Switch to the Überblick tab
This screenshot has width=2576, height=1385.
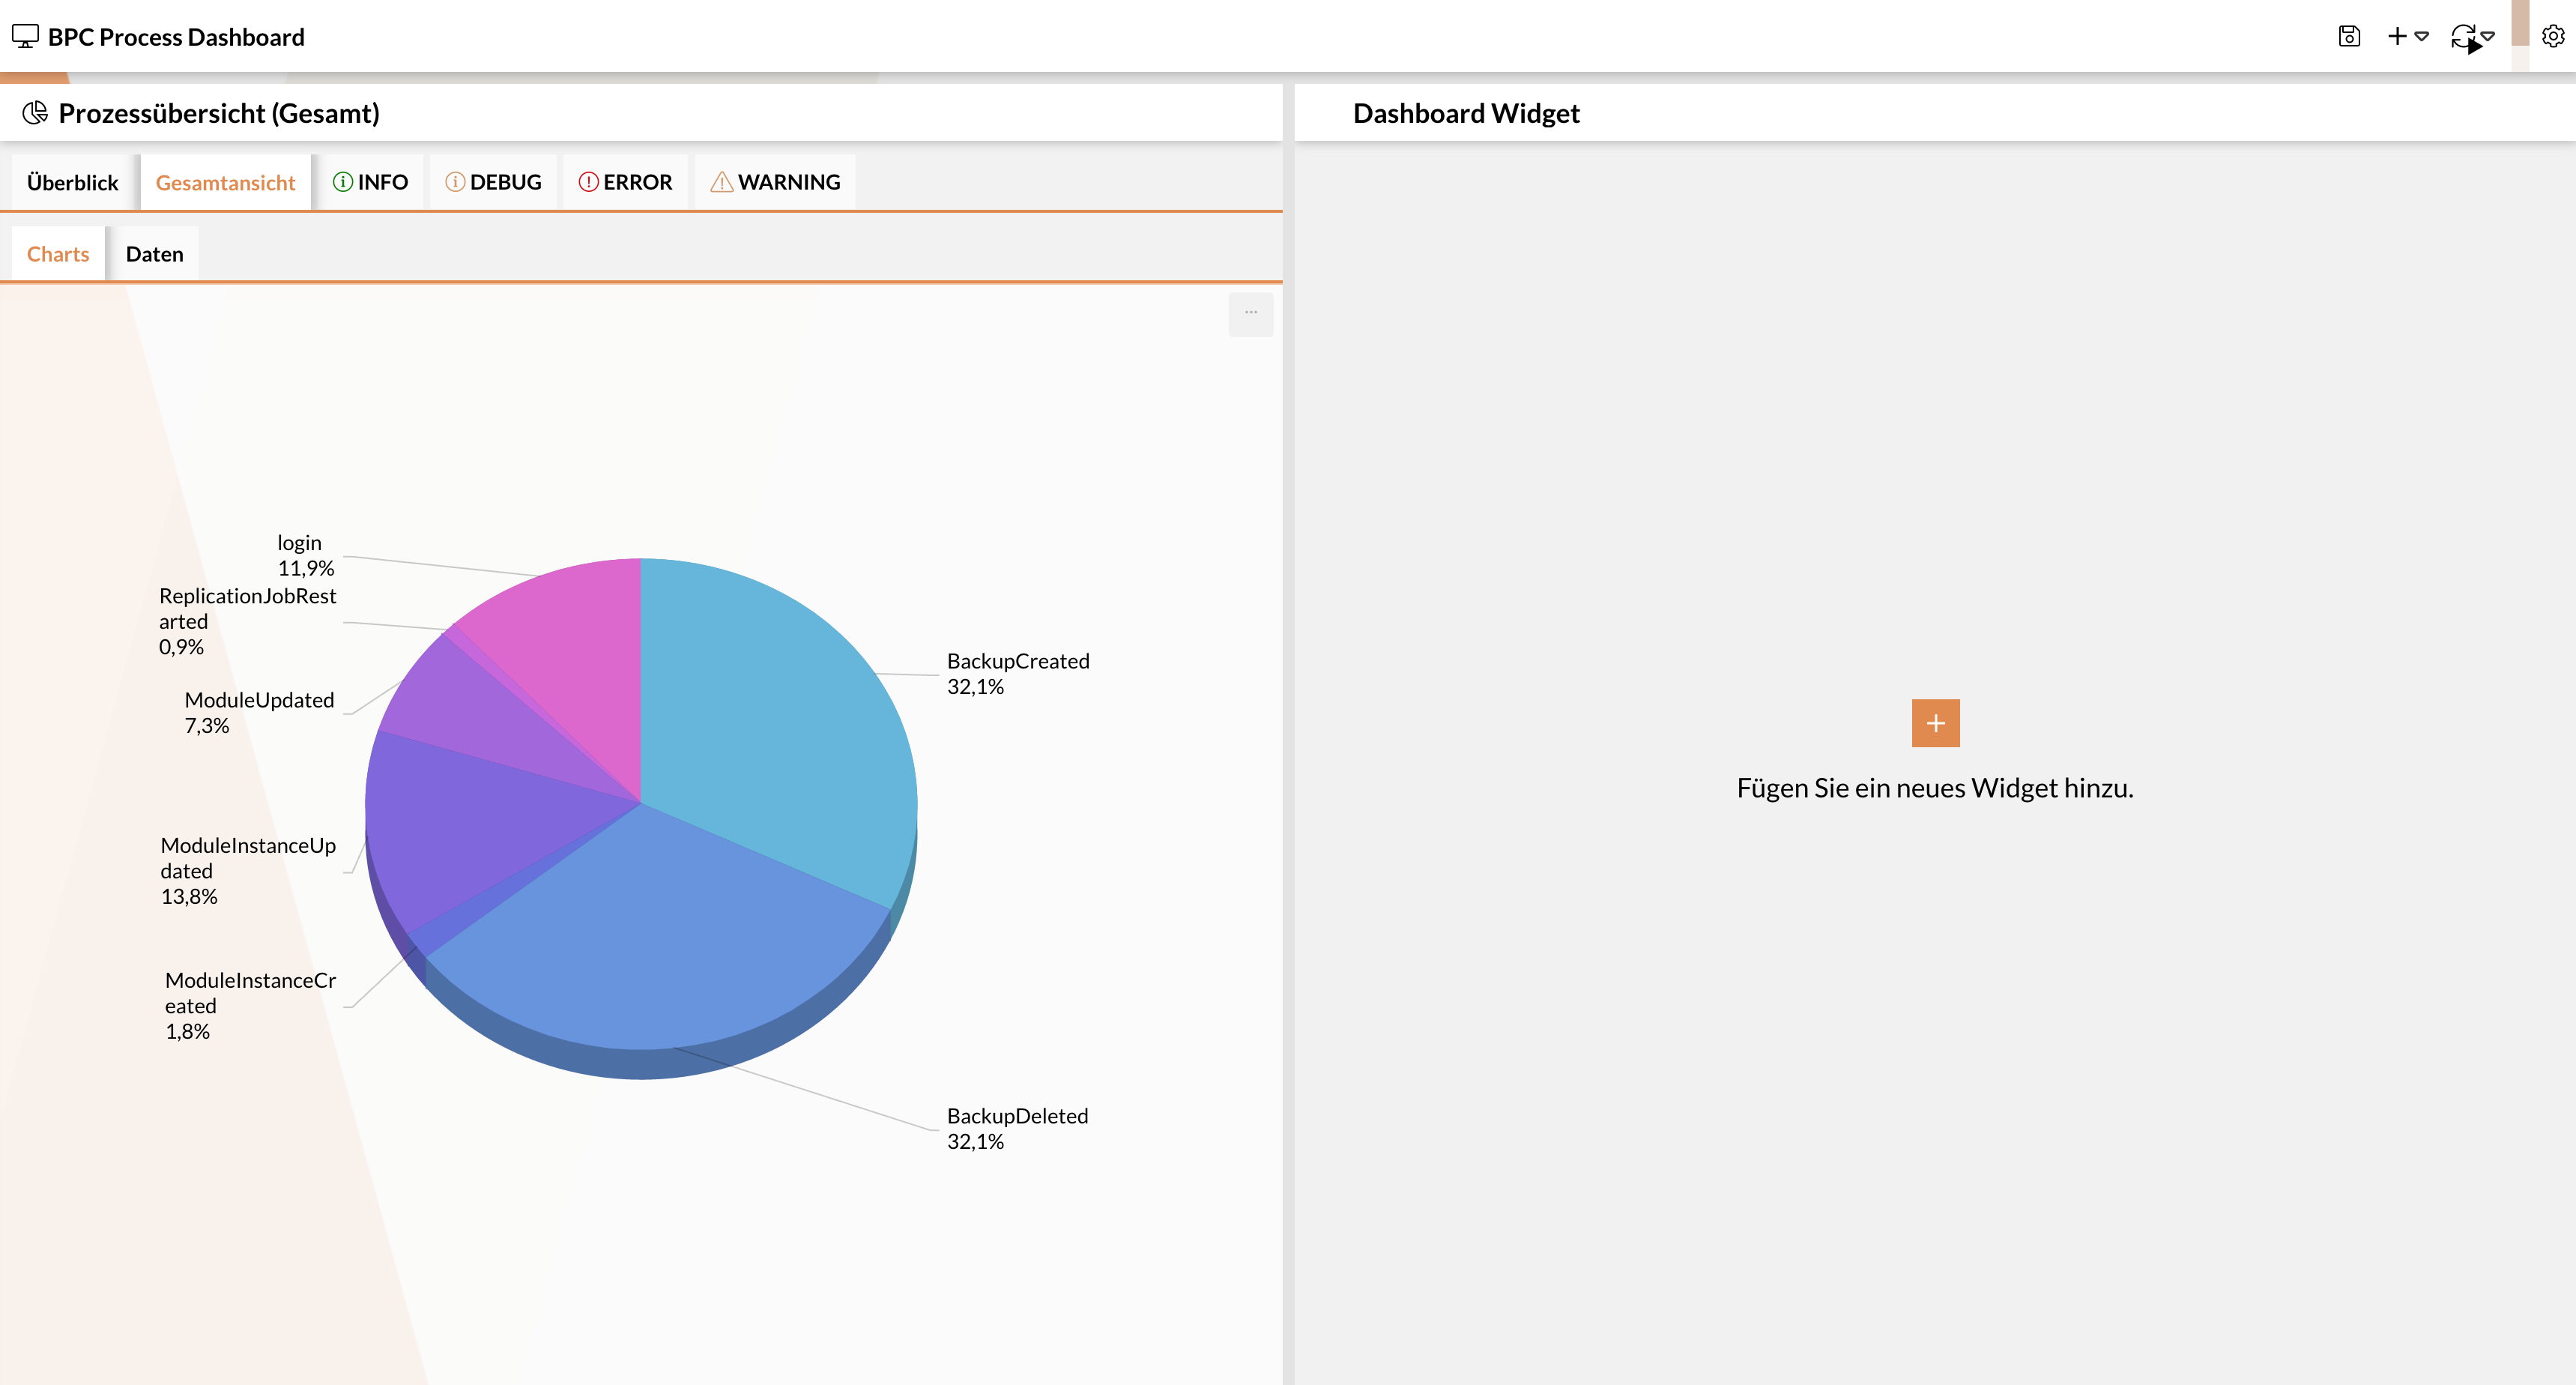(x=72, y=183)
